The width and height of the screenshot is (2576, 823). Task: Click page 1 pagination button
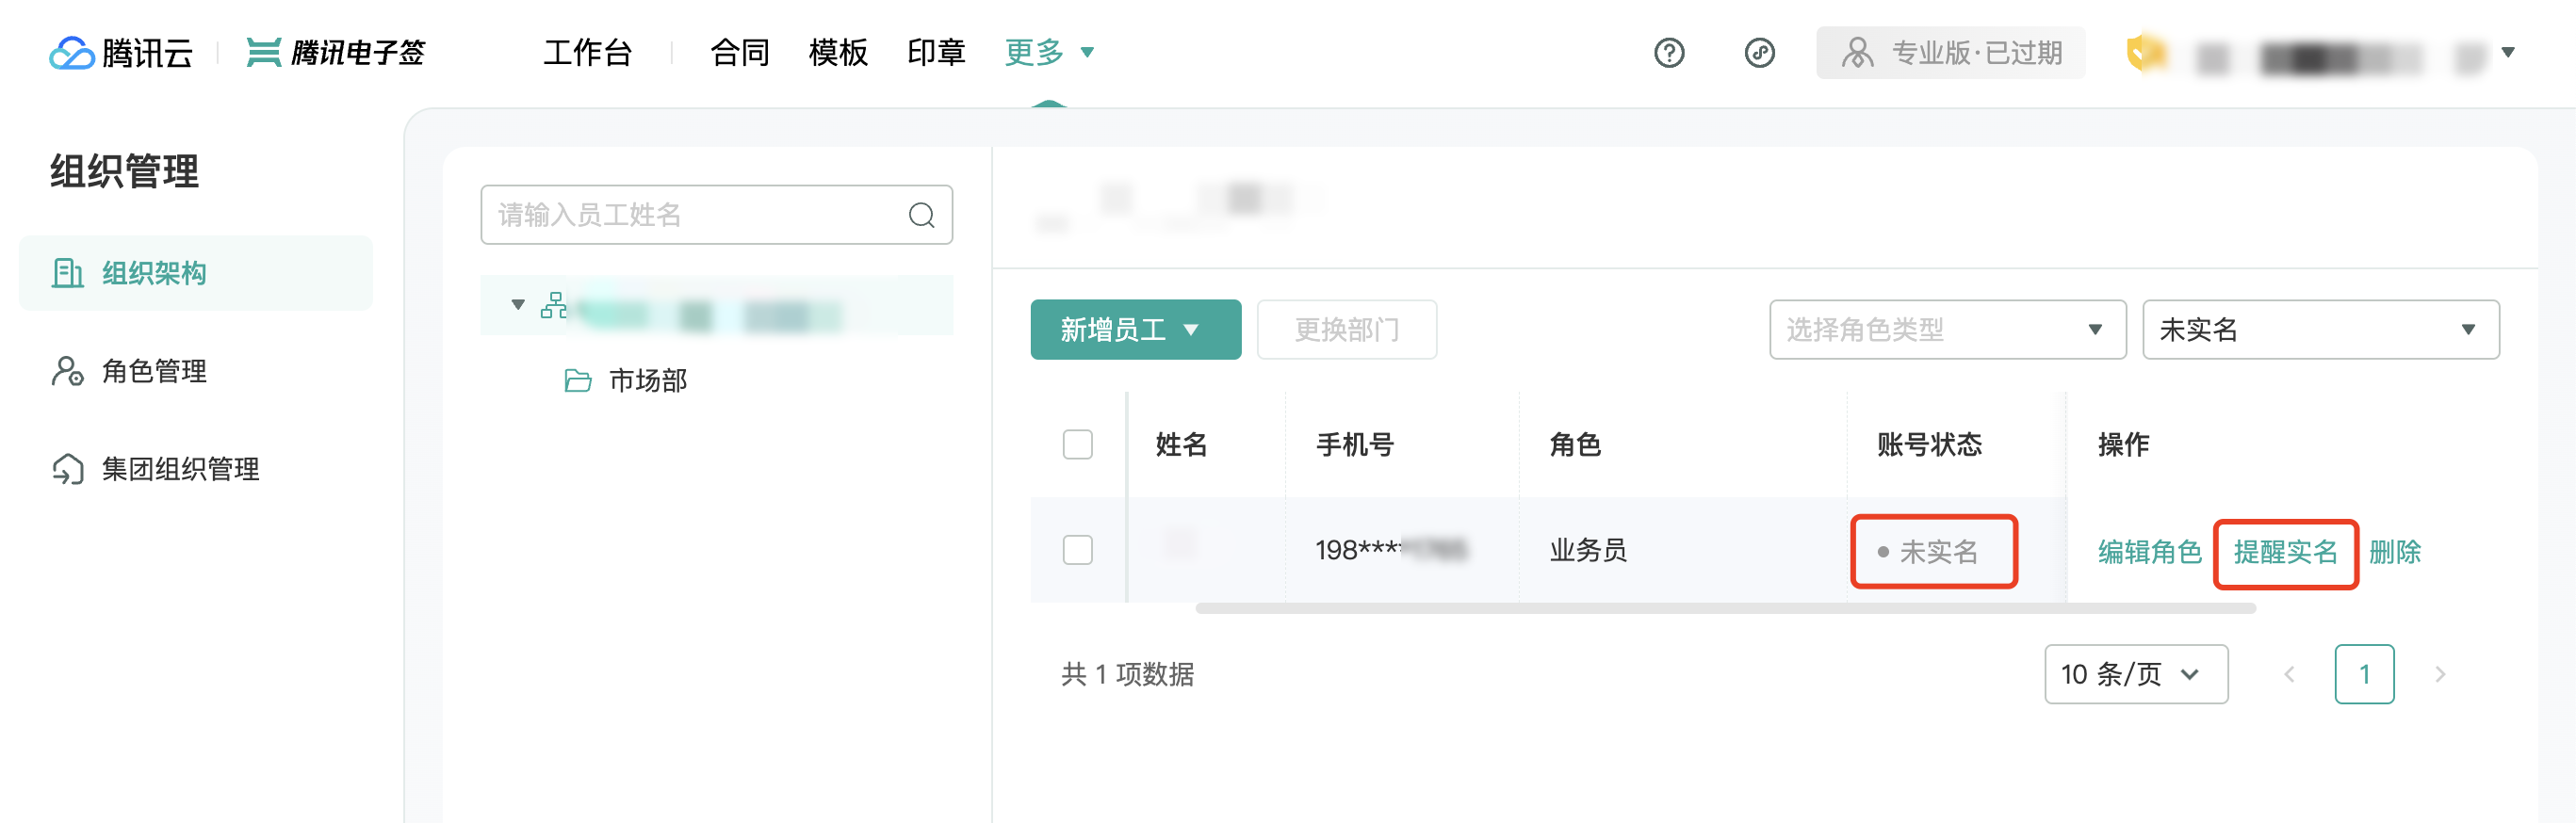point(2364,675)
